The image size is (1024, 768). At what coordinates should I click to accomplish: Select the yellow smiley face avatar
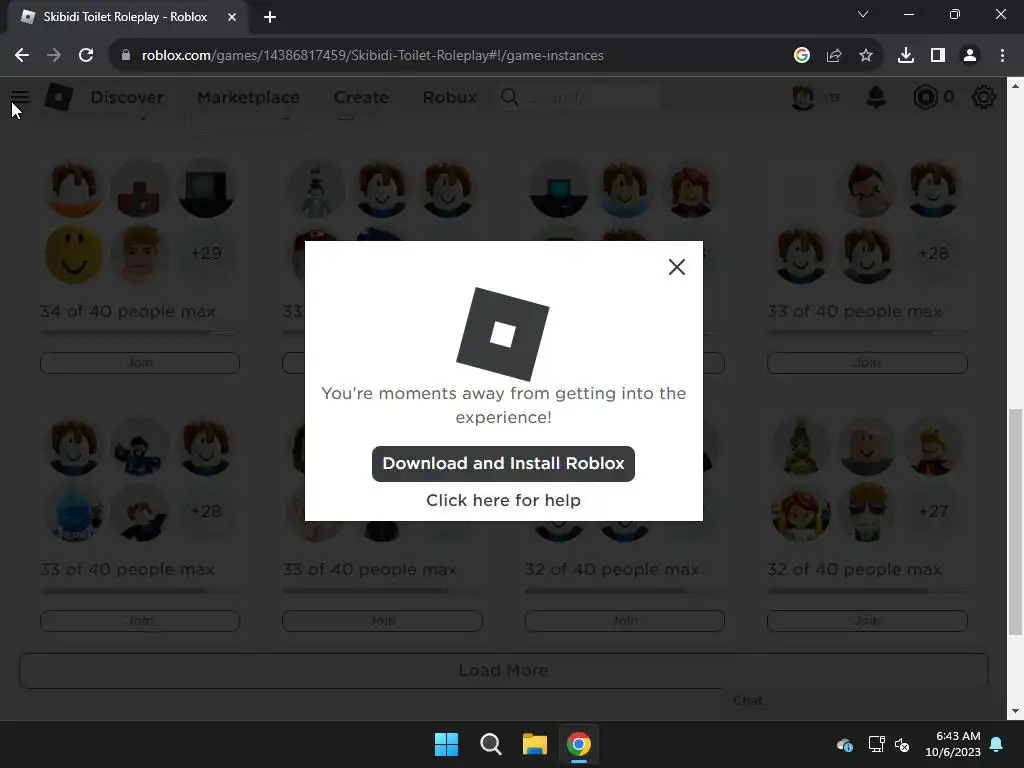click(73, 253)
